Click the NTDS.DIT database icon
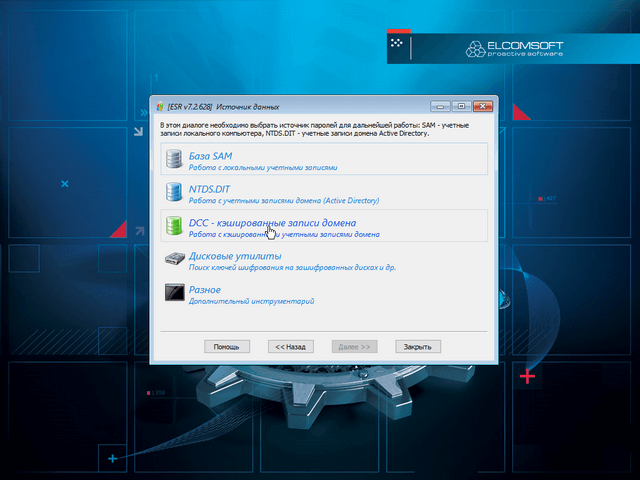Screen dimensions: 640x480 (x=174, y=192)
